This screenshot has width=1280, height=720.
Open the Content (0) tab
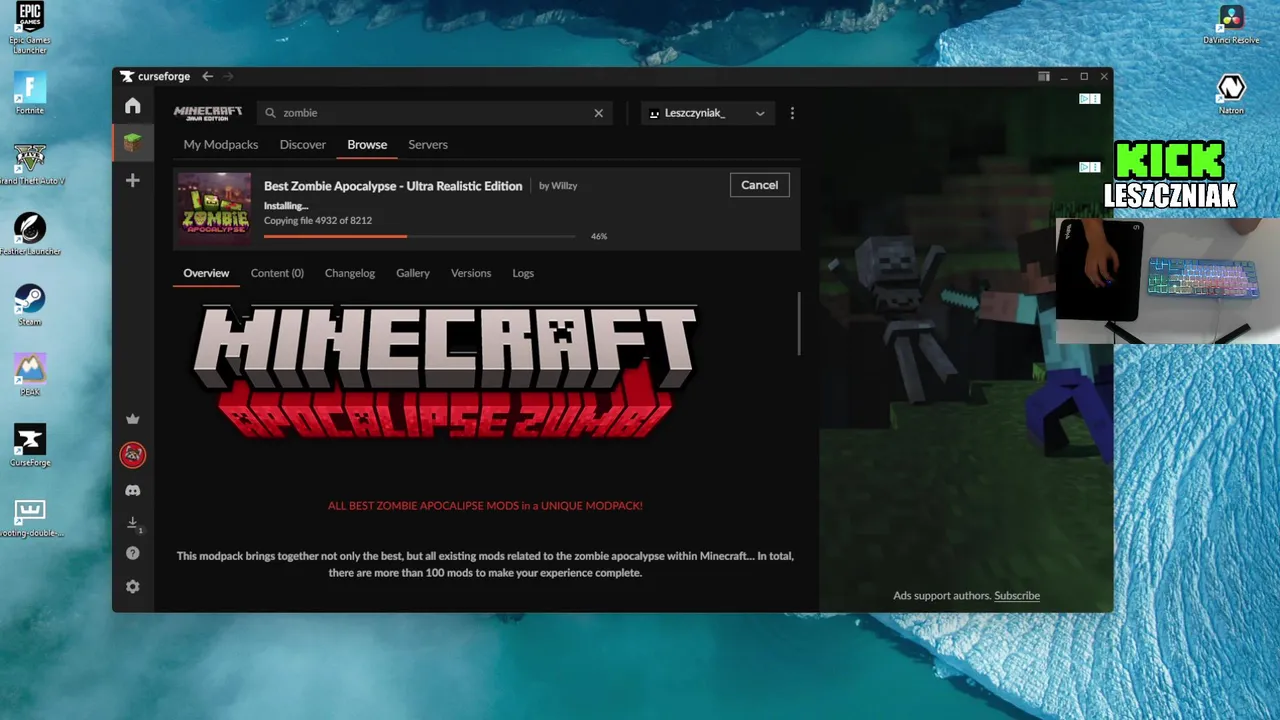point(277,273)
